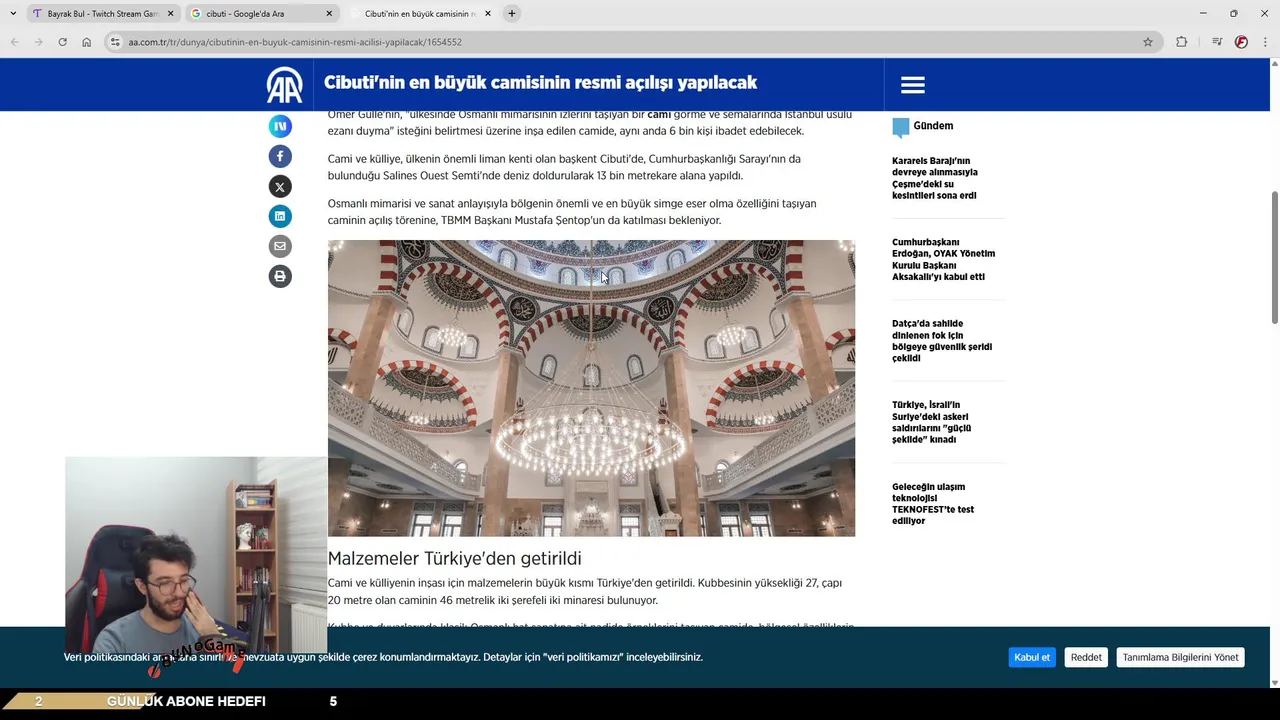This screenshot has height=720, width=1280.
Task: View site information icon in address bar
Action: [115, 42]
